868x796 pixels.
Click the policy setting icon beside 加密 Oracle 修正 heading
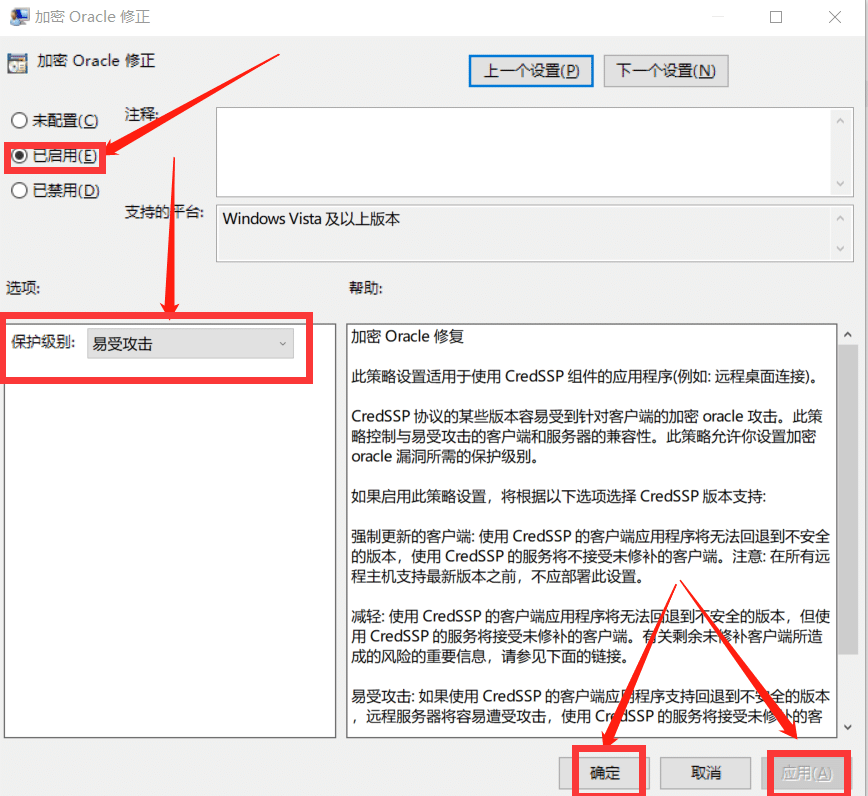click(x=17, y=64)
